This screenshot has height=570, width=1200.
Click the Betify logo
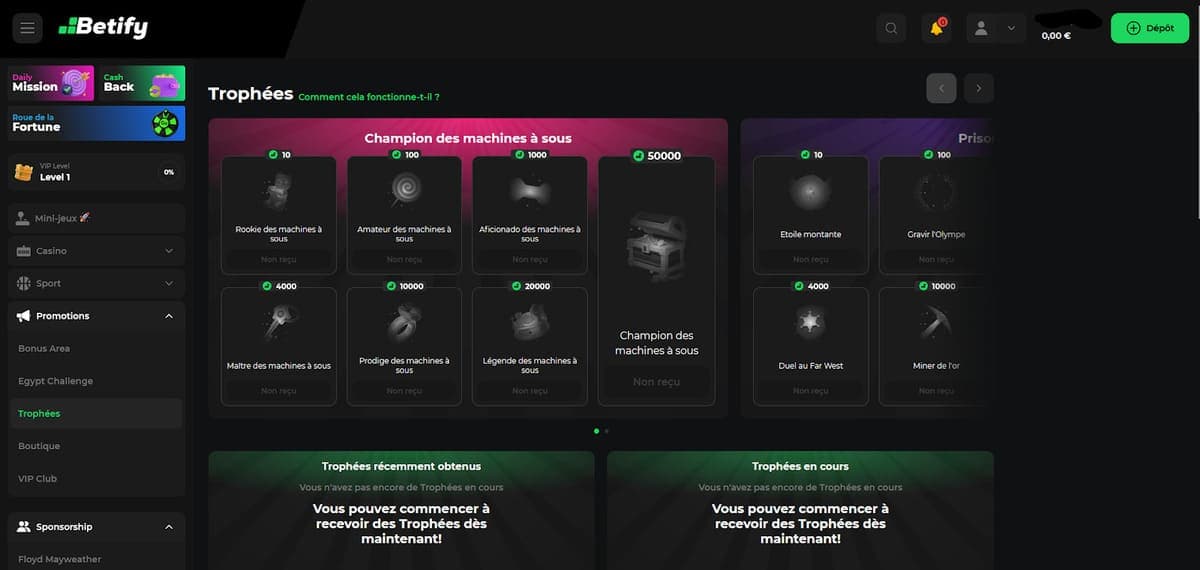click(103, 28)
